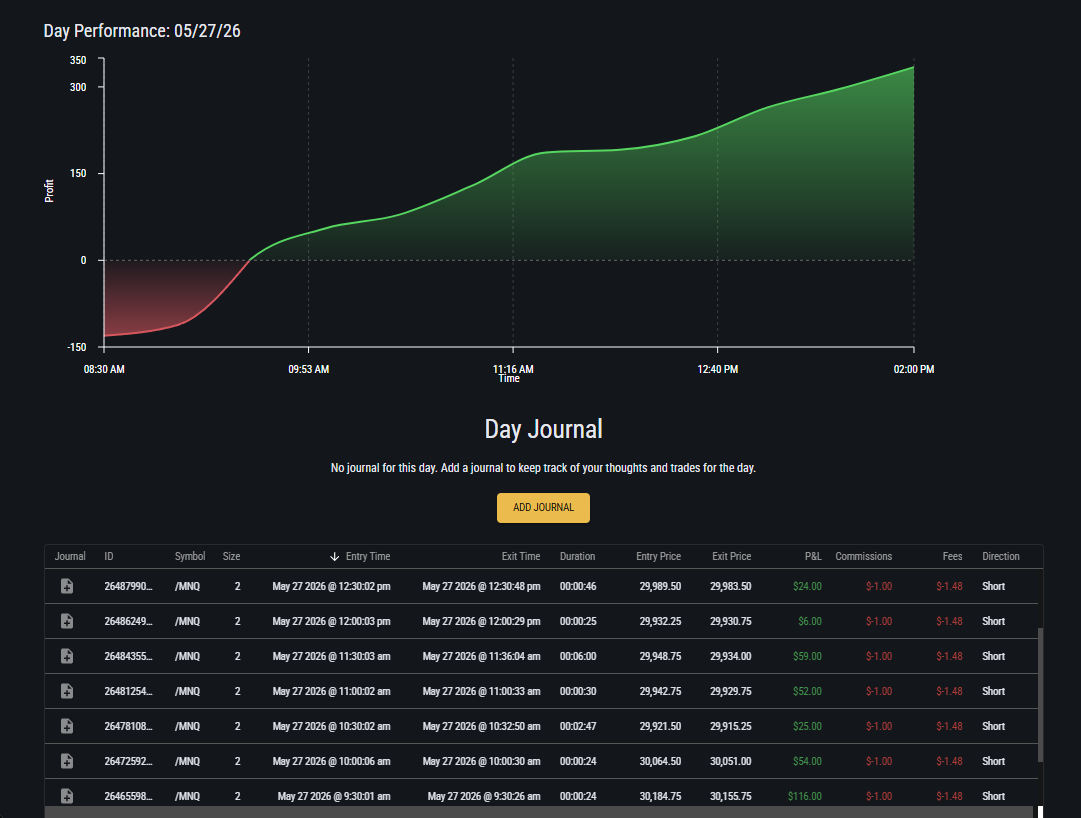This screenshot has height=818, width=1081.
Task: Click trade ID 26472592
Action: (128, 761)
